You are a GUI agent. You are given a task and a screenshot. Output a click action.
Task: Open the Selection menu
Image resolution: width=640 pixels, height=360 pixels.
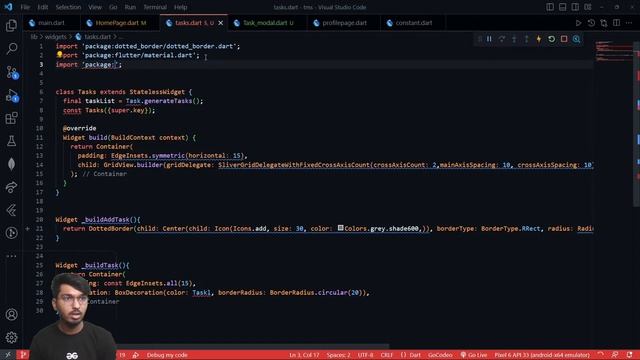68,7
